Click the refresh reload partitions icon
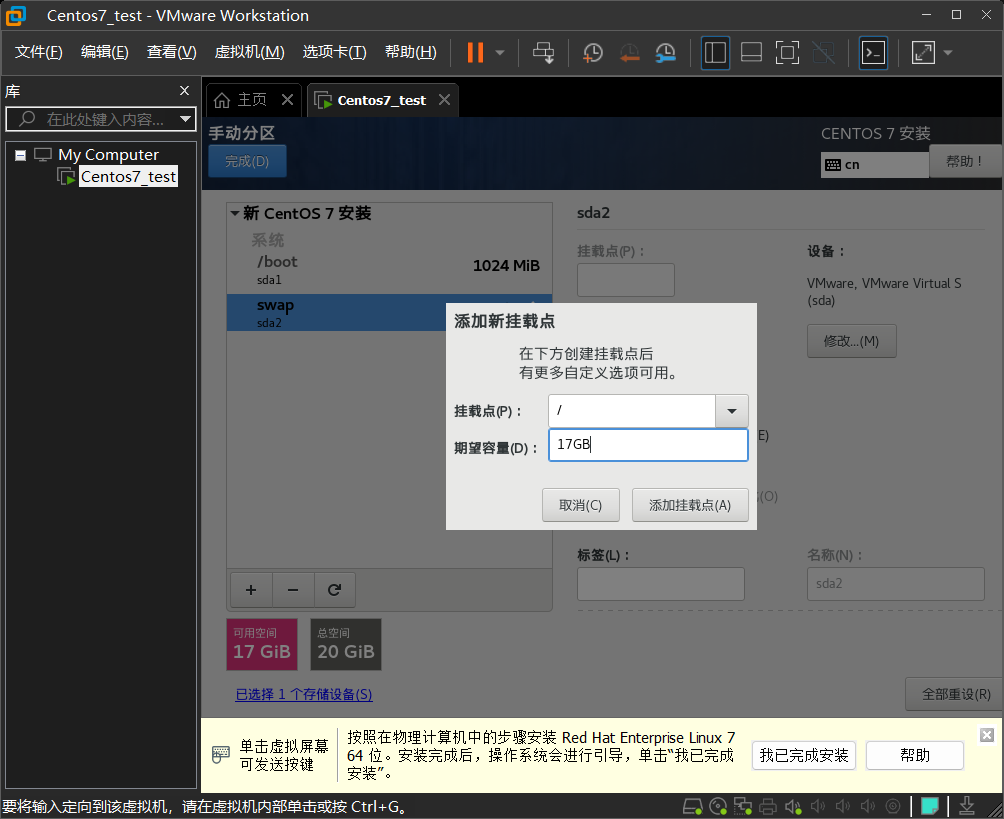The height and width of the screenshot is (819, 1004). point(334,590)
